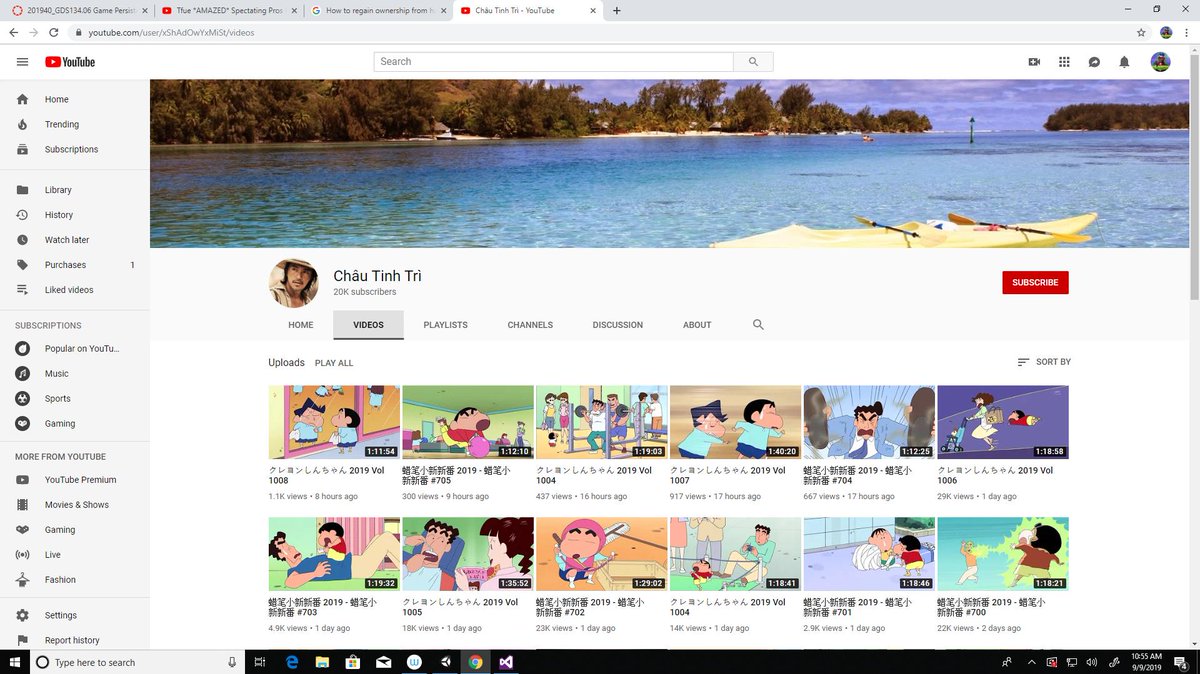
Task: Click the YouTube search field
Action: pyautogui.click(x=554, y=62)
